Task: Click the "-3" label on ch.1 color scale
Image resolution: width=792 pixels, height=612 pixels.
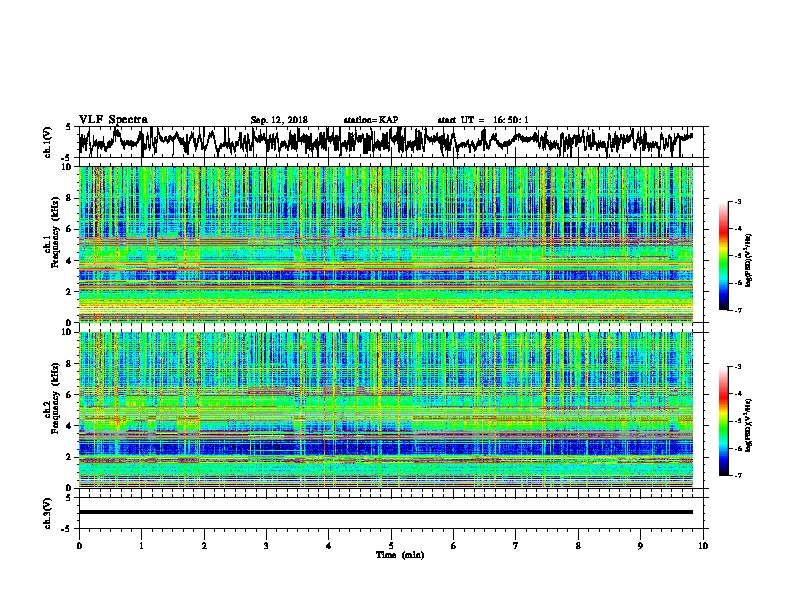Action: [x=737, y=202]
